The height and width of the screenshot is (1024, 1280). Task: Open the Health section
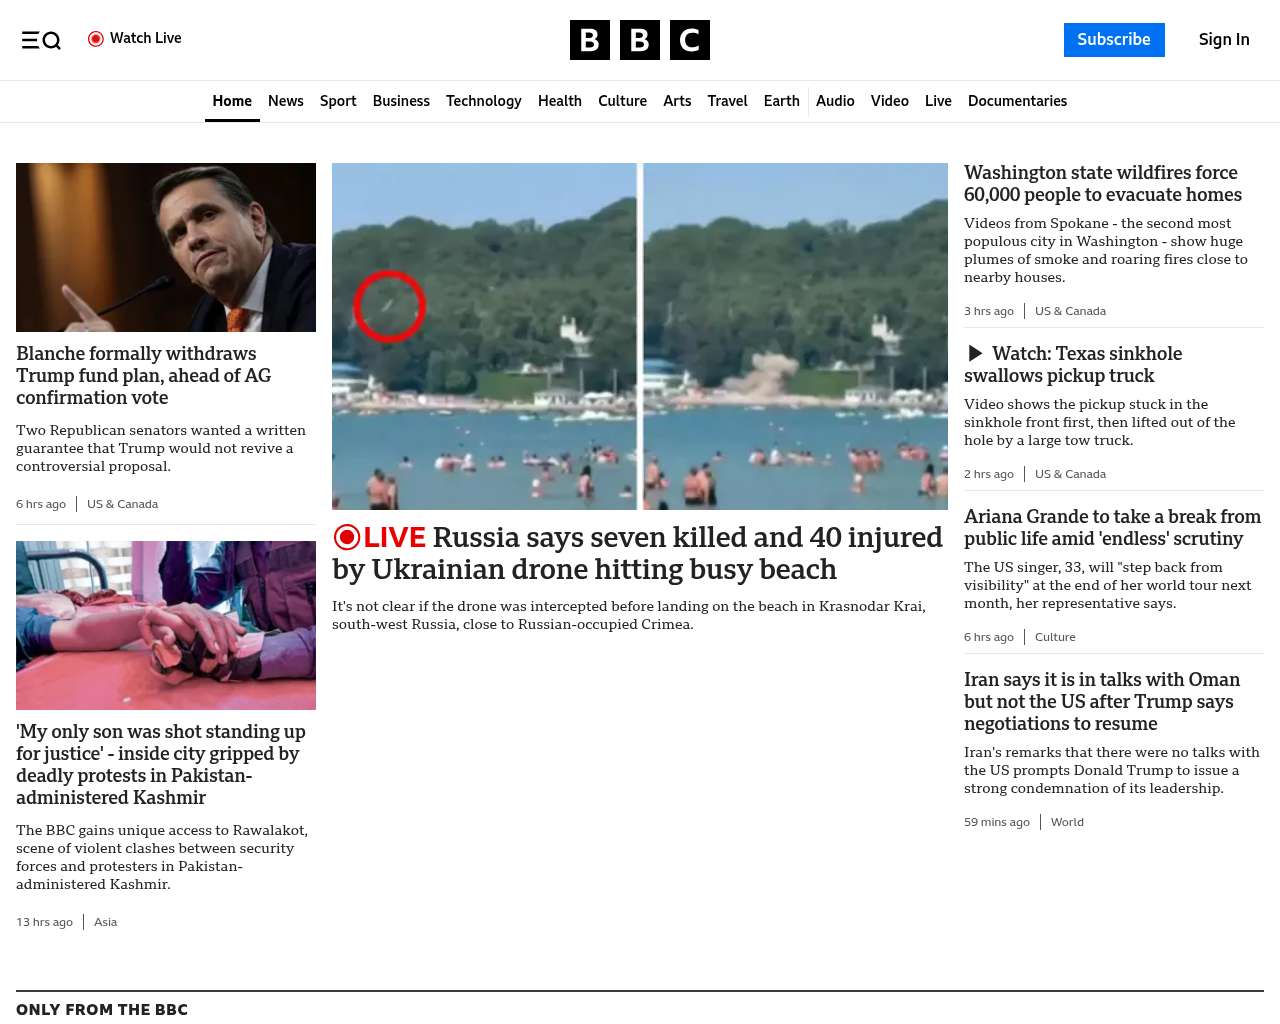pyautogui.click(x=560, y=101)
